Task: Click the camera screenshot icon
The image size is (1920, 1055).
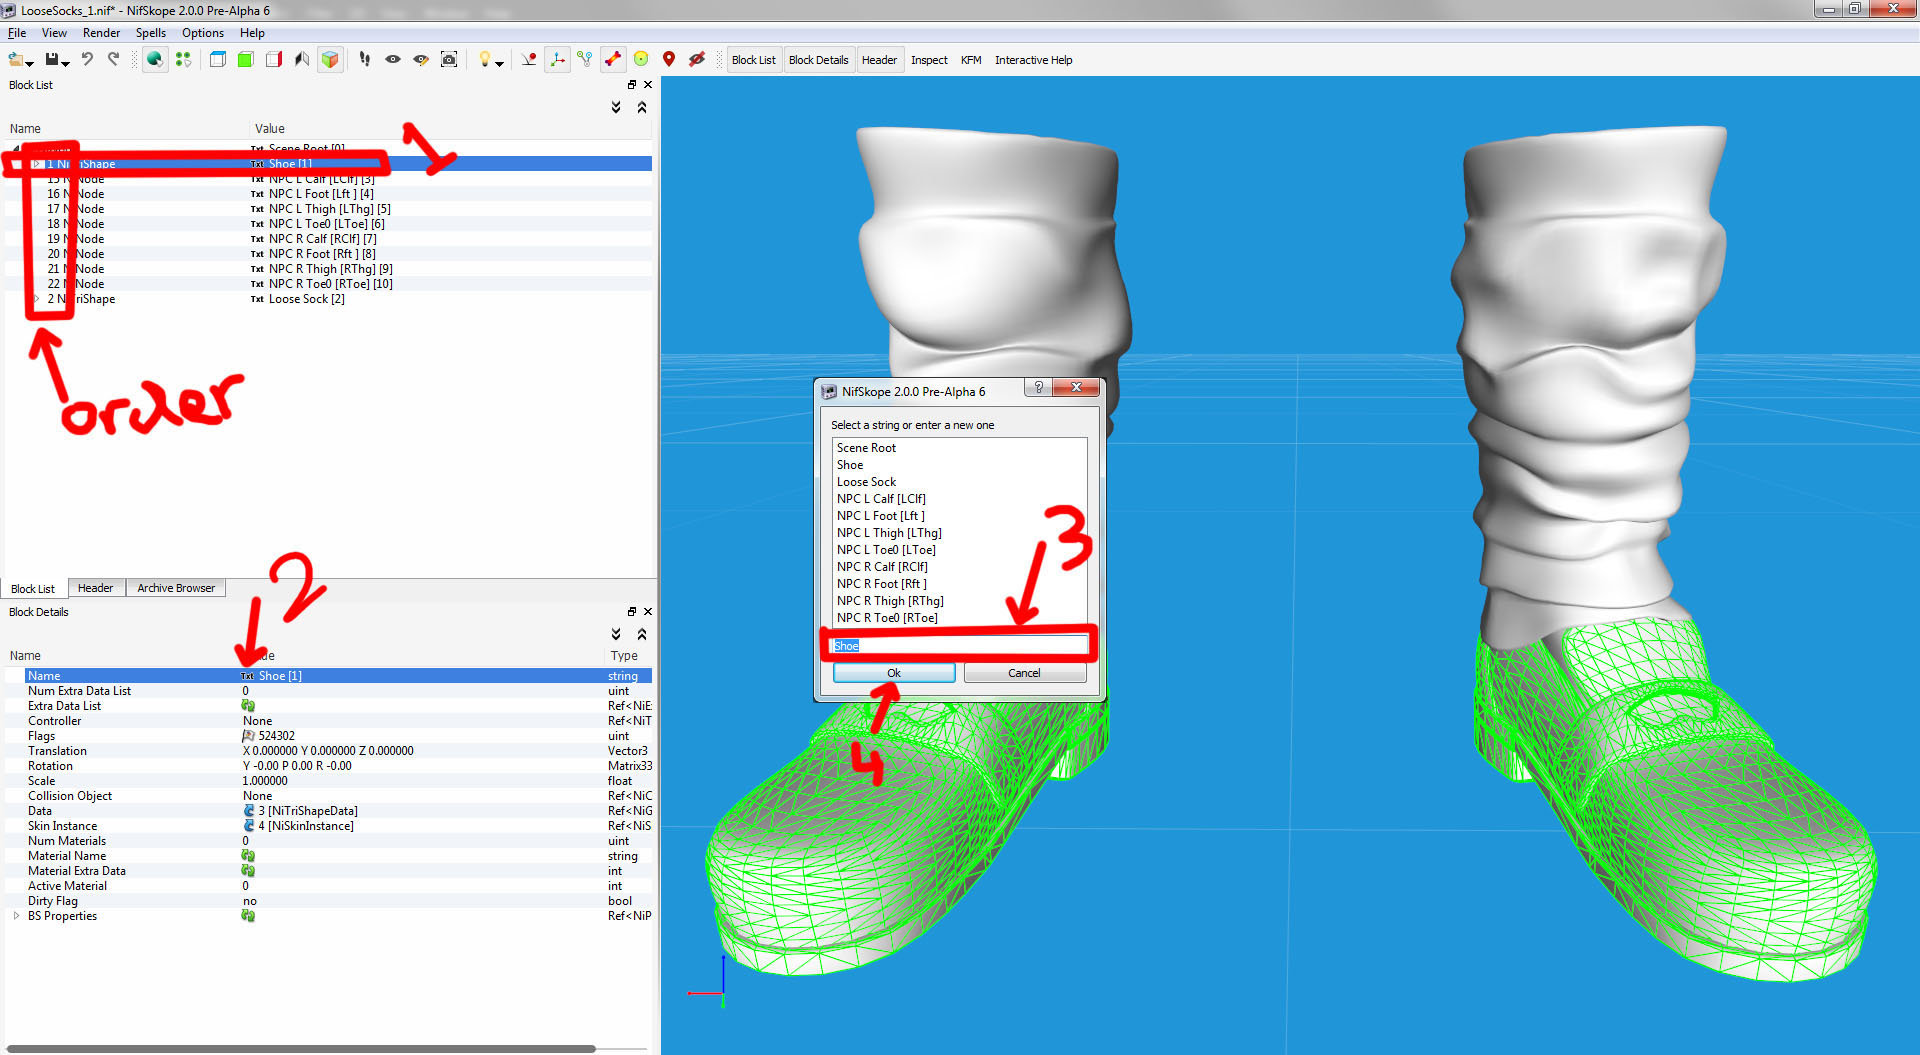Action: click(x=449, y=60)
